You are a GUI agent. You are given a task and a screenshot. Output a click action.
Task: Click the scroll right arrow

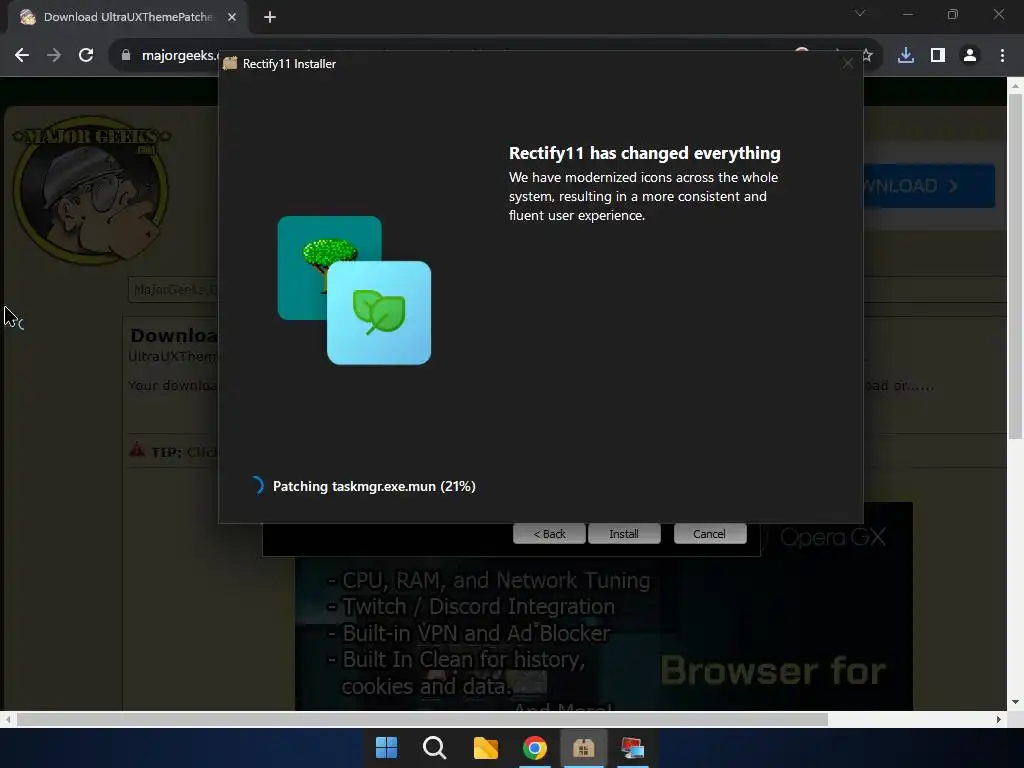click(x=999, y=720)
